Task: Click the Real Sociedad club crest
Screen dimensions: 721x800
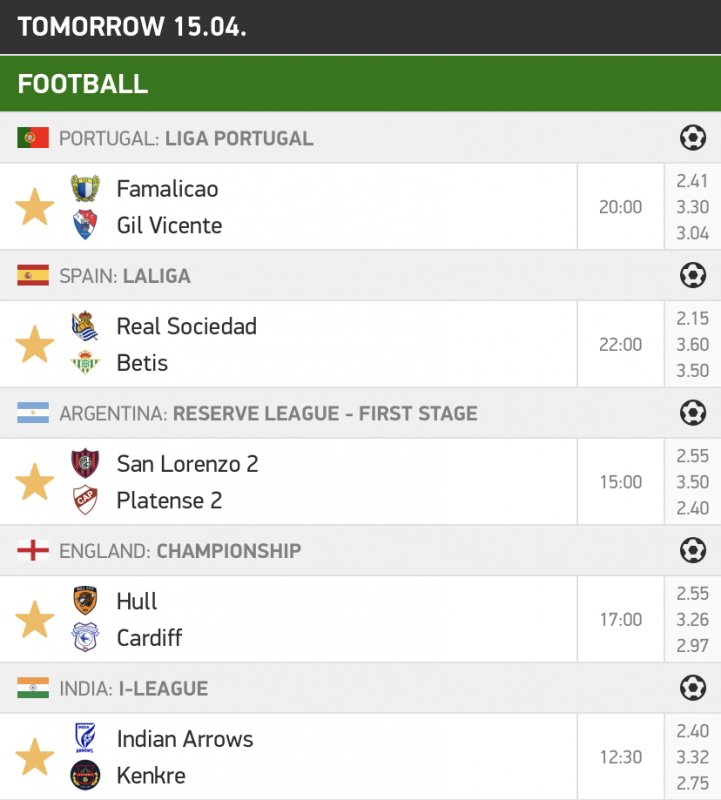Action: point(85,327)
